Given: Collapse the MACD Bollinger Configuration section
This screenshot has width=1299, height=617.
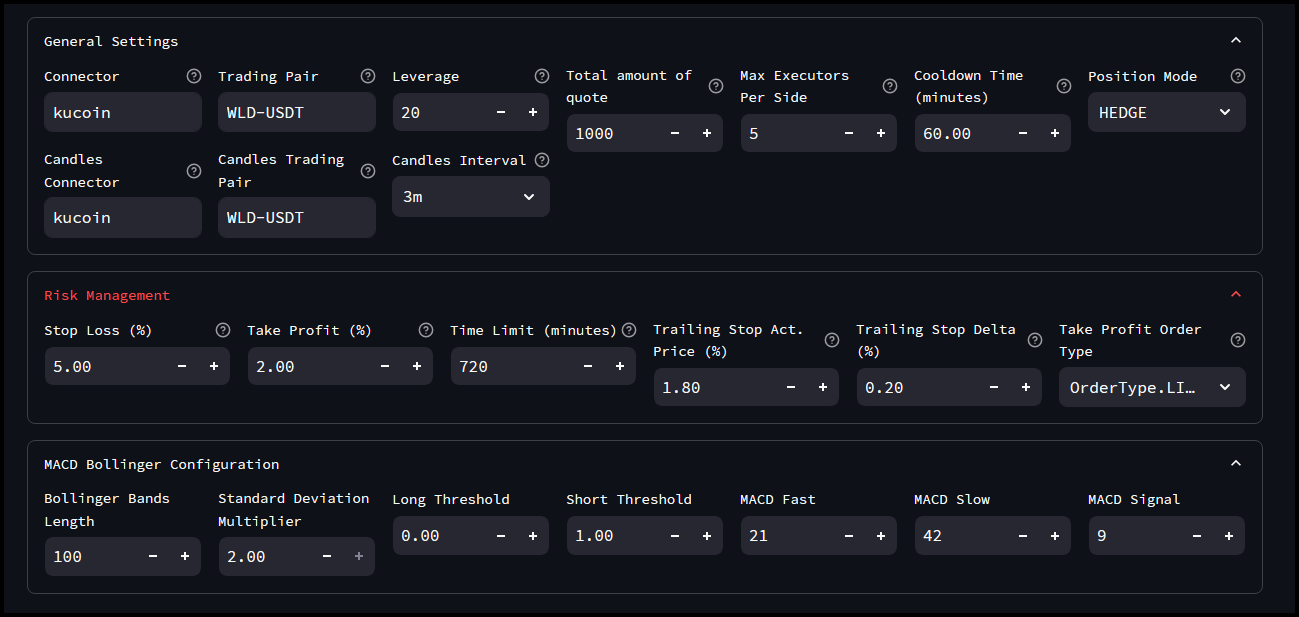Looking at the screenshot, I should pyautogui.click(x=1236, y=462).
